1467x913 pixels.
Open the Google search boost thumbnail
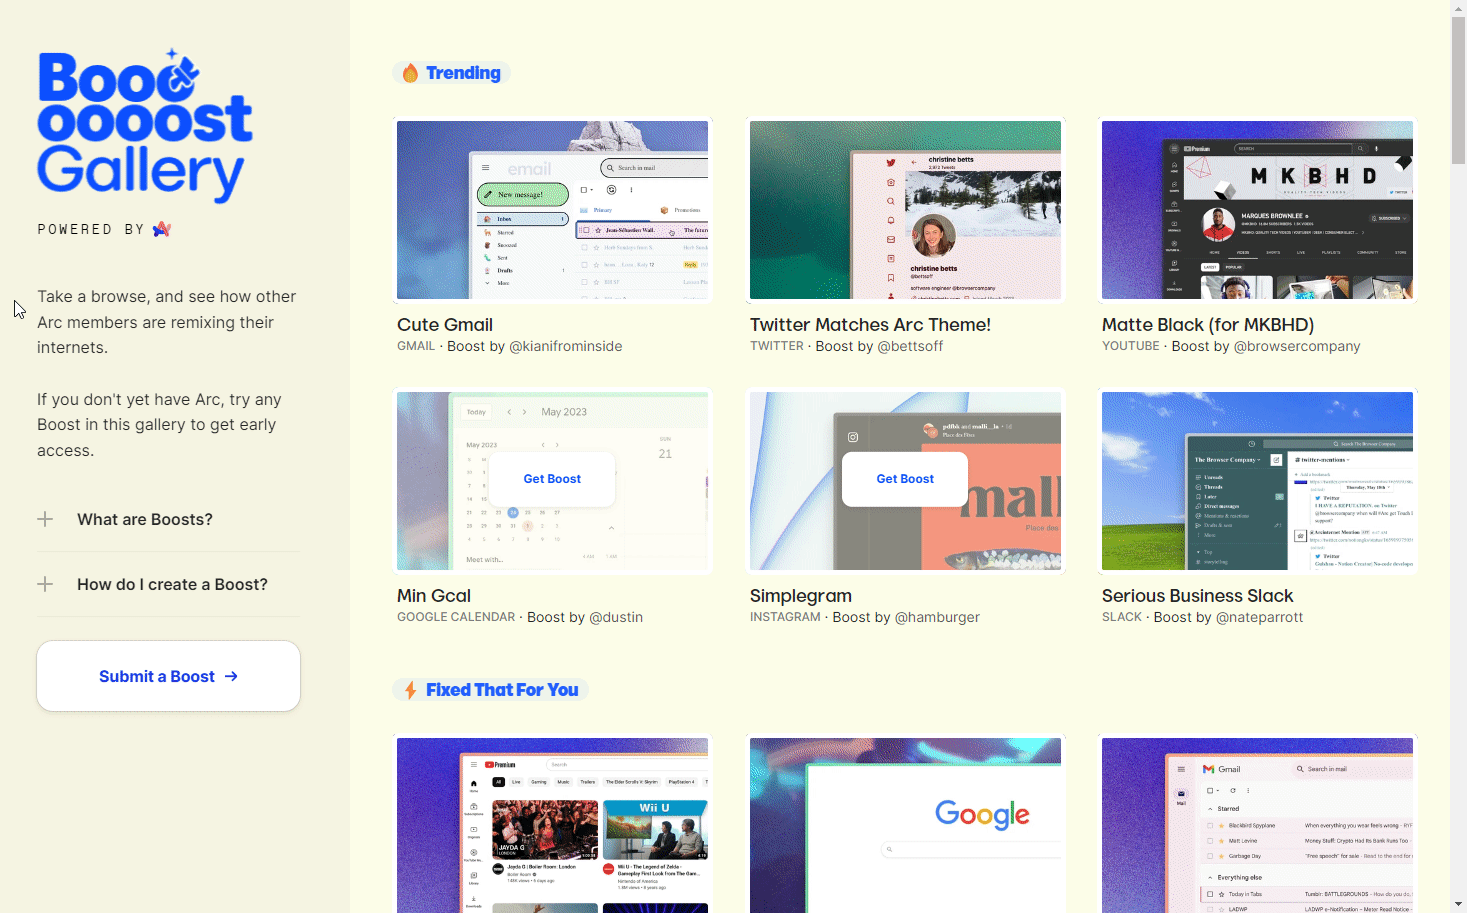click(x=905, y=825)
